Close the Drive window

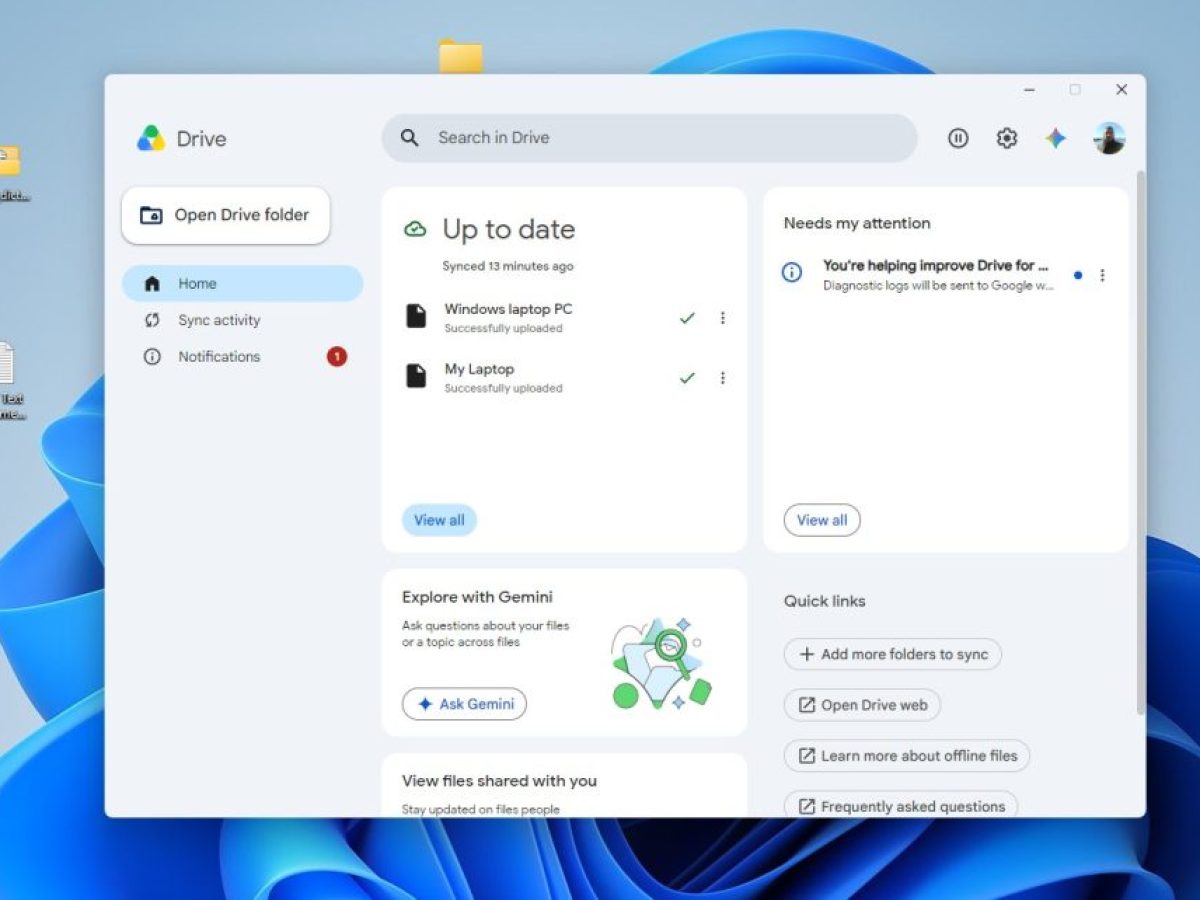click(1121, 90)
